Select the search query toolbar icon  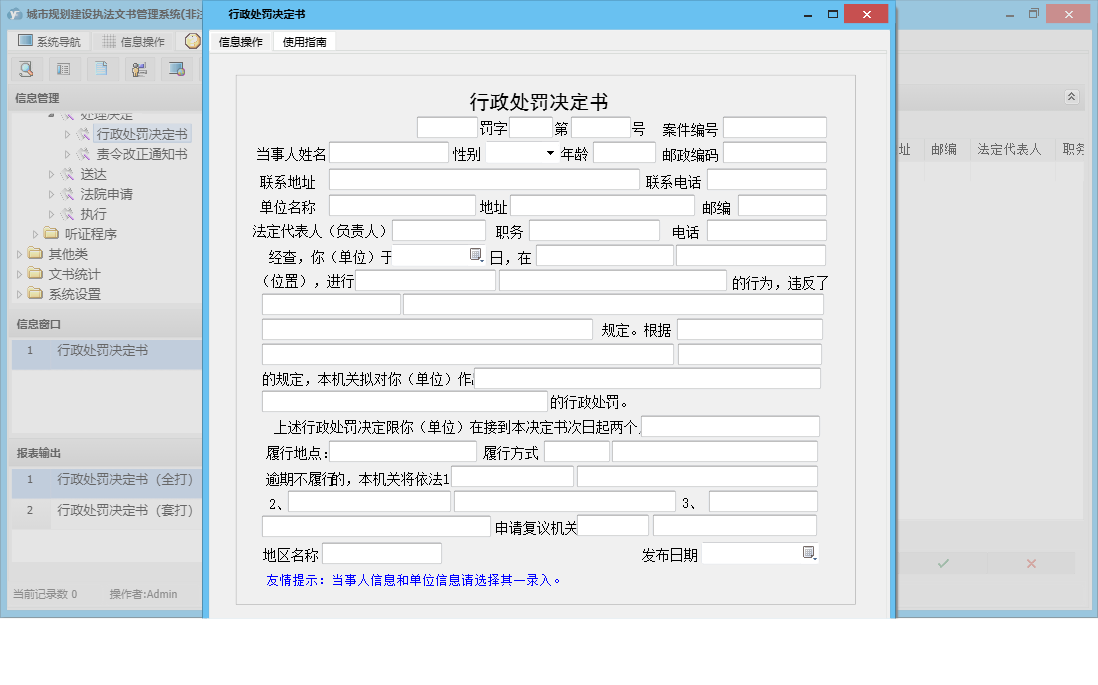coord(26,69)
